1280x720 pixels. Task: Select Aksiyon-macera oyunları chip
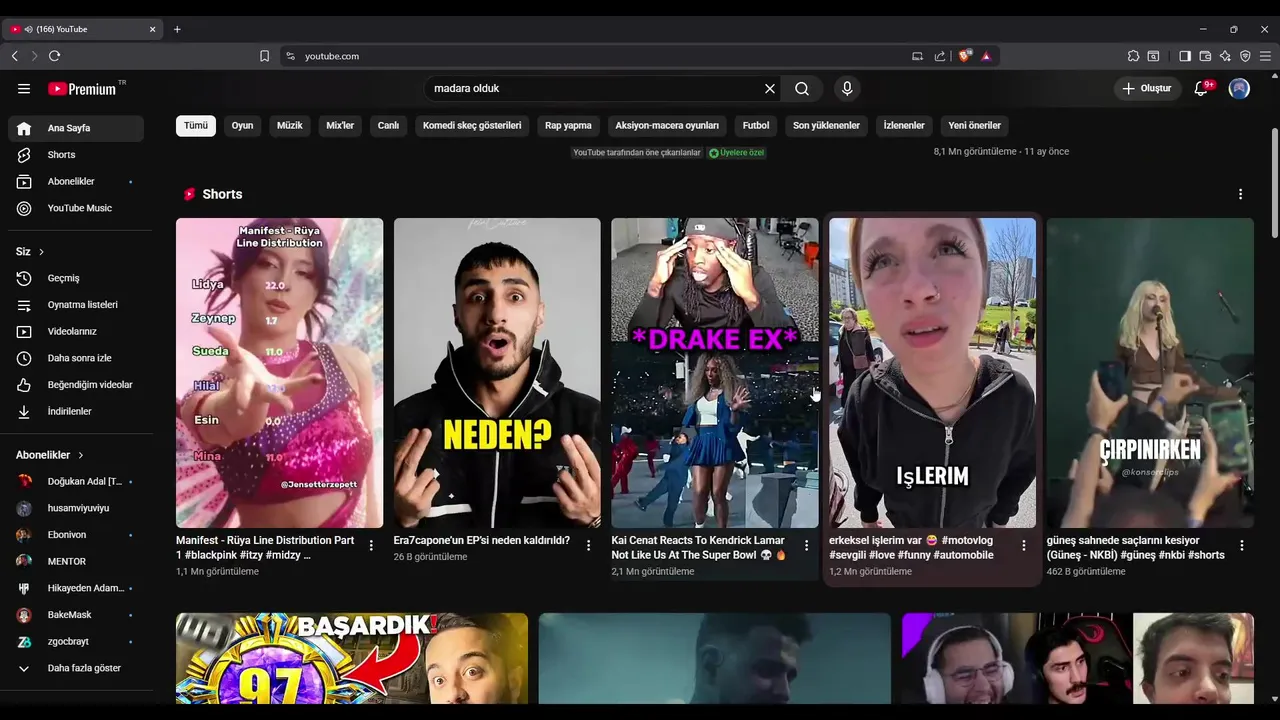point(667,126)
